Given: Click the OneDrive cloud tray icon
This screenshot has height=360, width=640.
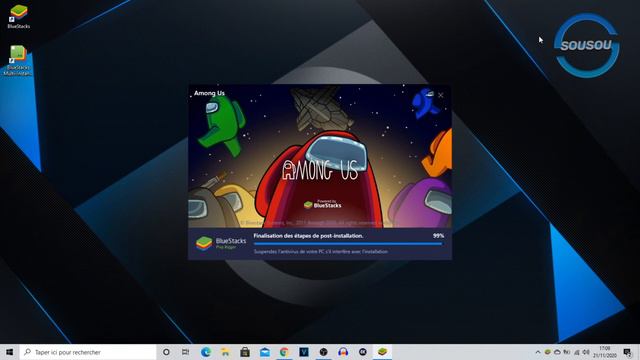Looking at the screenshot, I should (557, 352).
